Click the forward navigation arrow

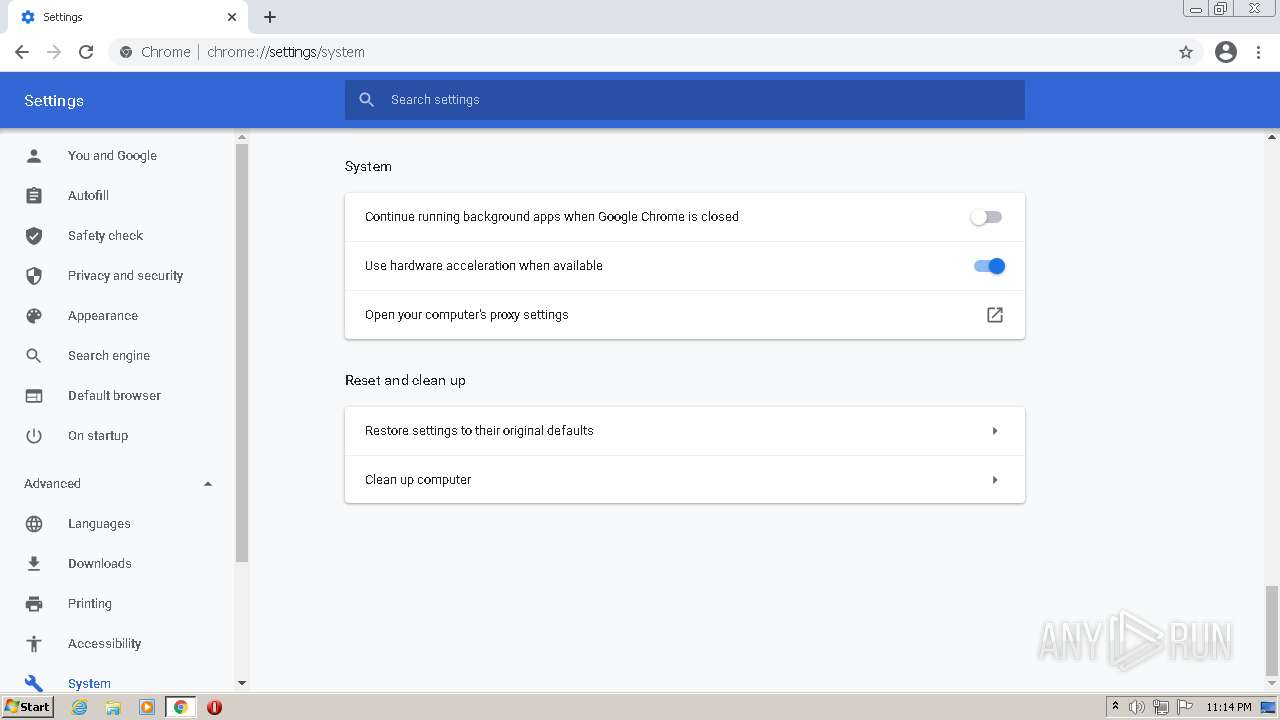[x=54, y=52]
